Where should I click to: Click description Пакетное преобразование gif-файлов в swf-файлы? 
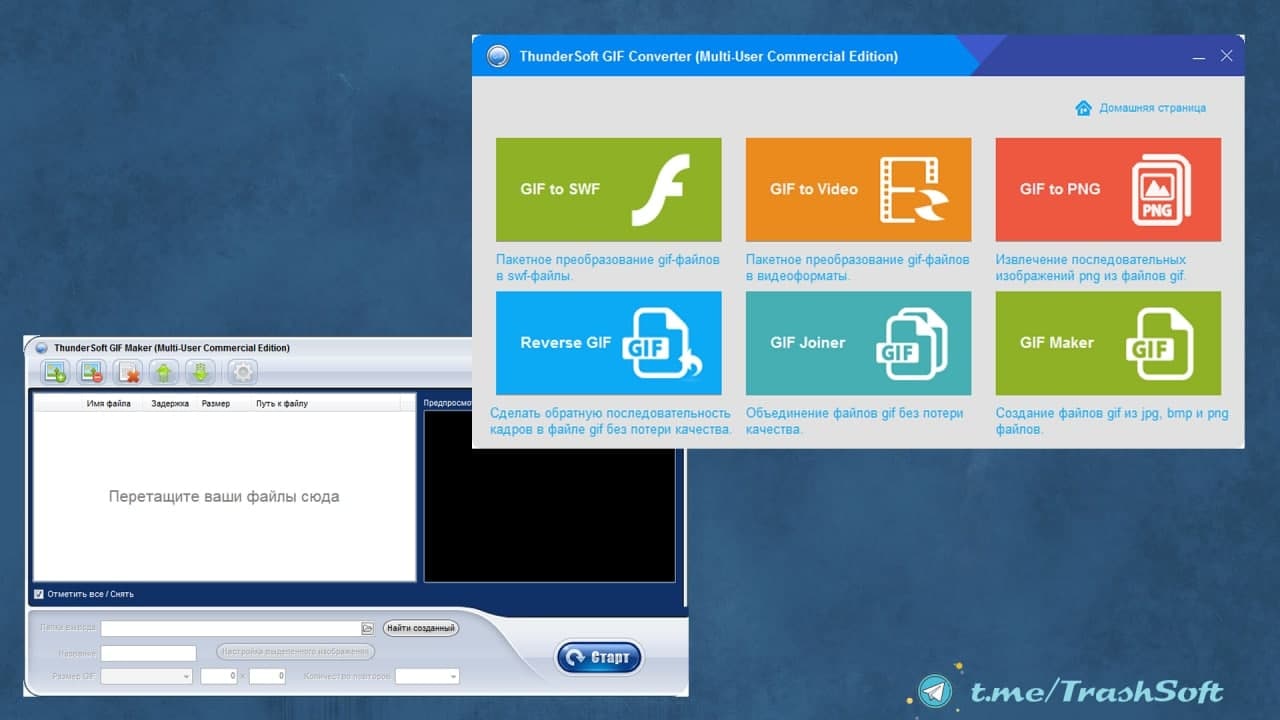point(608,268)
